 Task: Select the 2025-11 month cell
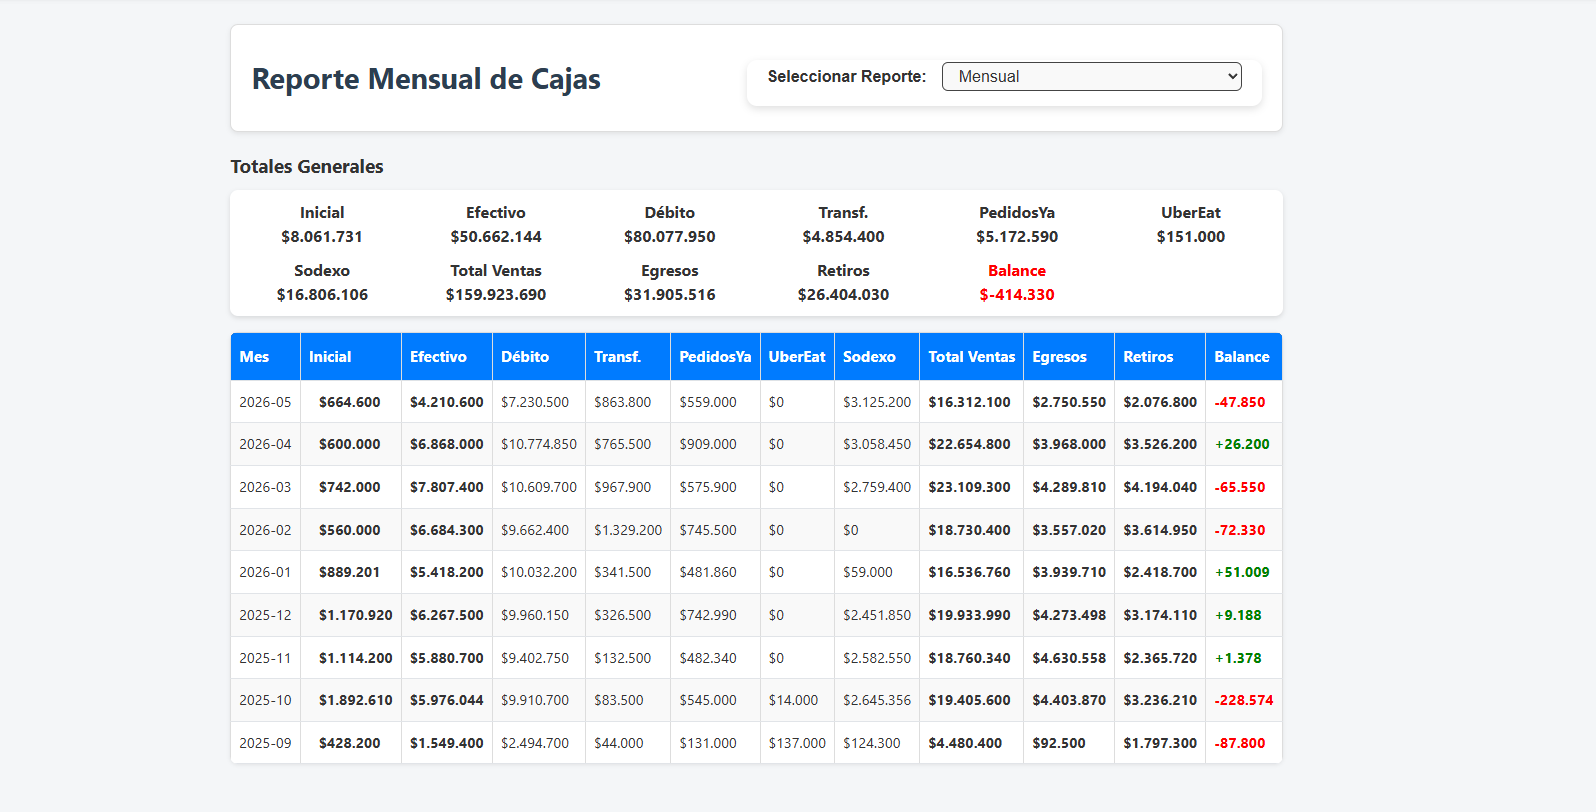(265, 658)
